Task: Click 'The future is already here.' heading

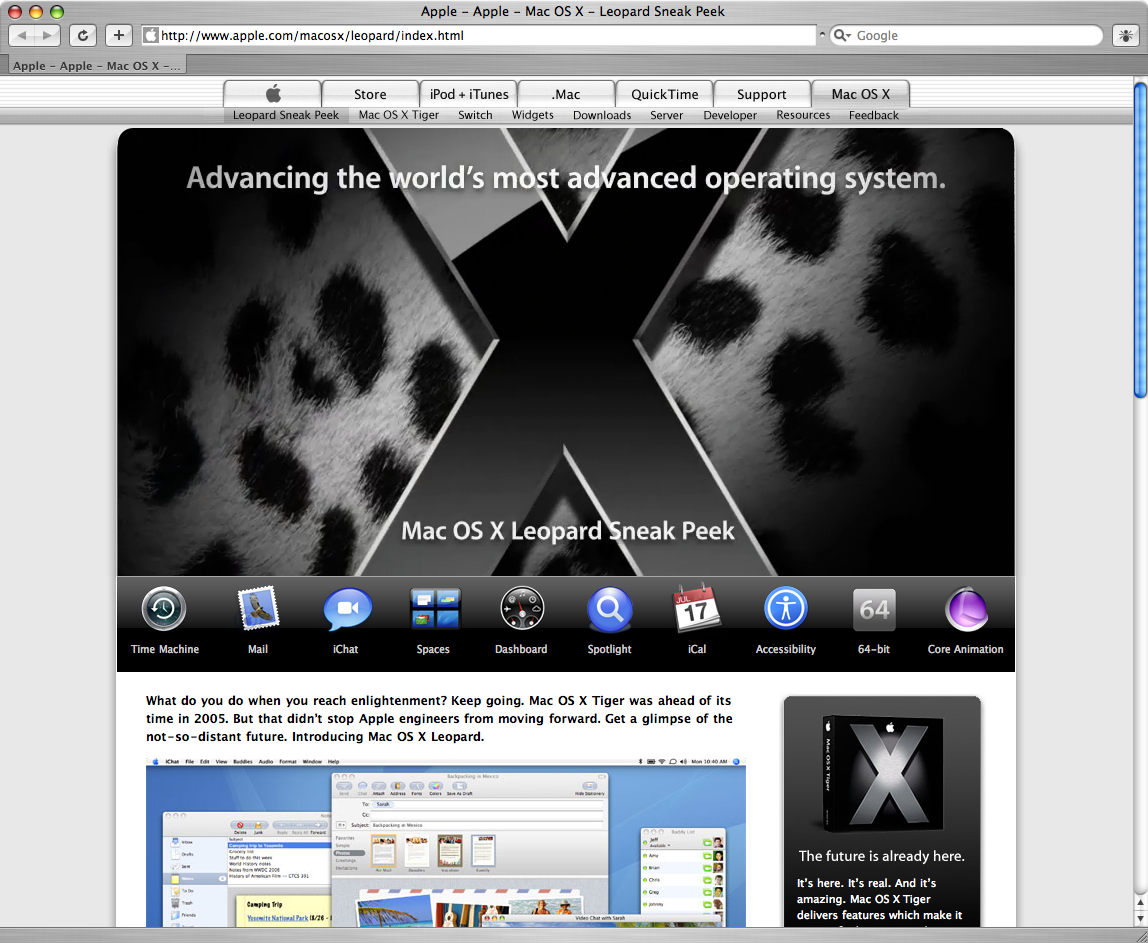Action: (882, 856)
